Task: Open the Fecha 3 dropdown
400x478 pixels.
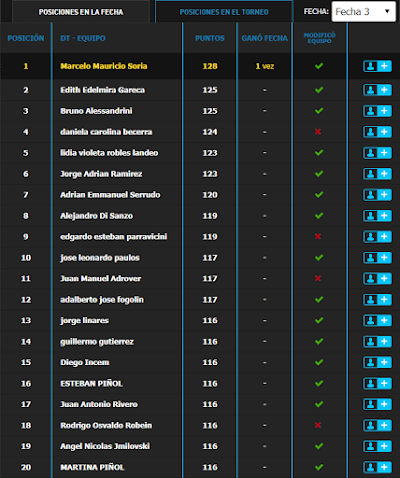Action: click(x=364, y=12)
